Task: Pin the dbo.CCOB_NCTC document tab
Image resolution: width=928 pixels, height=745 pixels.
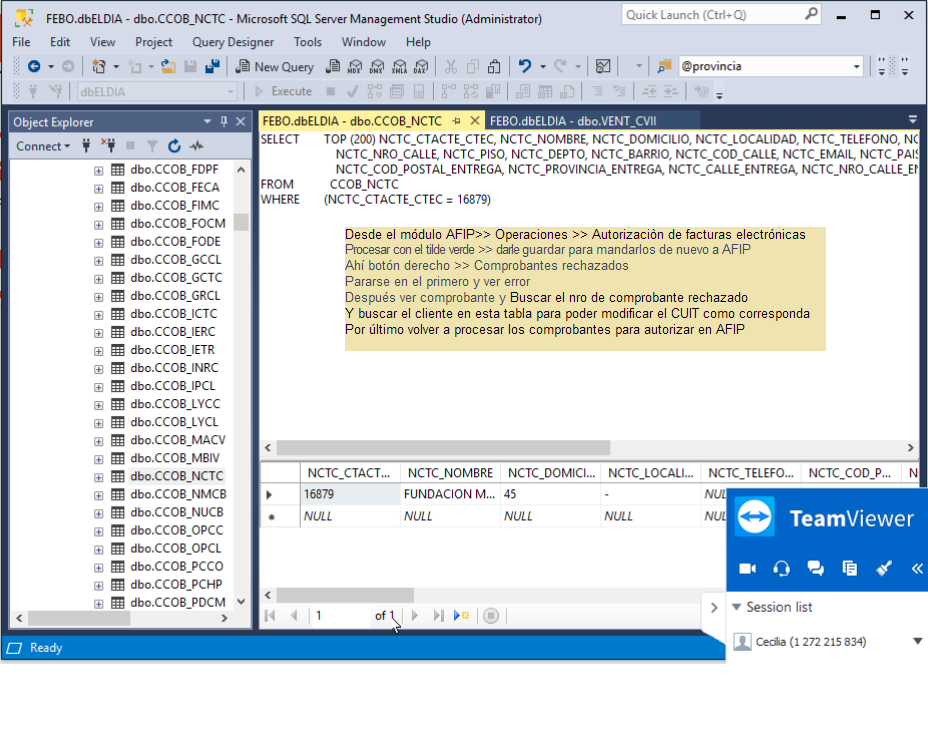Action: coord(456,121)
